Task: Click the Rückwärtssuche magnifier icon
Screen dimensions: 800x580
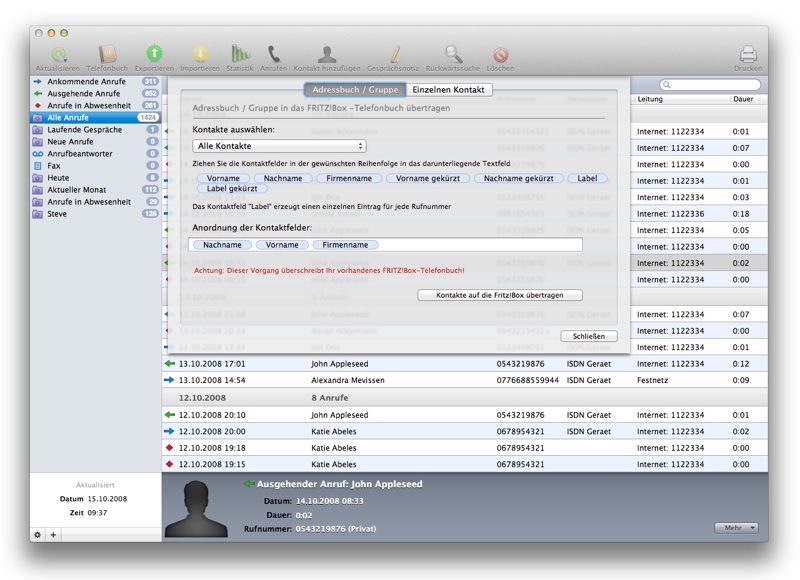Action: [454, 54]
